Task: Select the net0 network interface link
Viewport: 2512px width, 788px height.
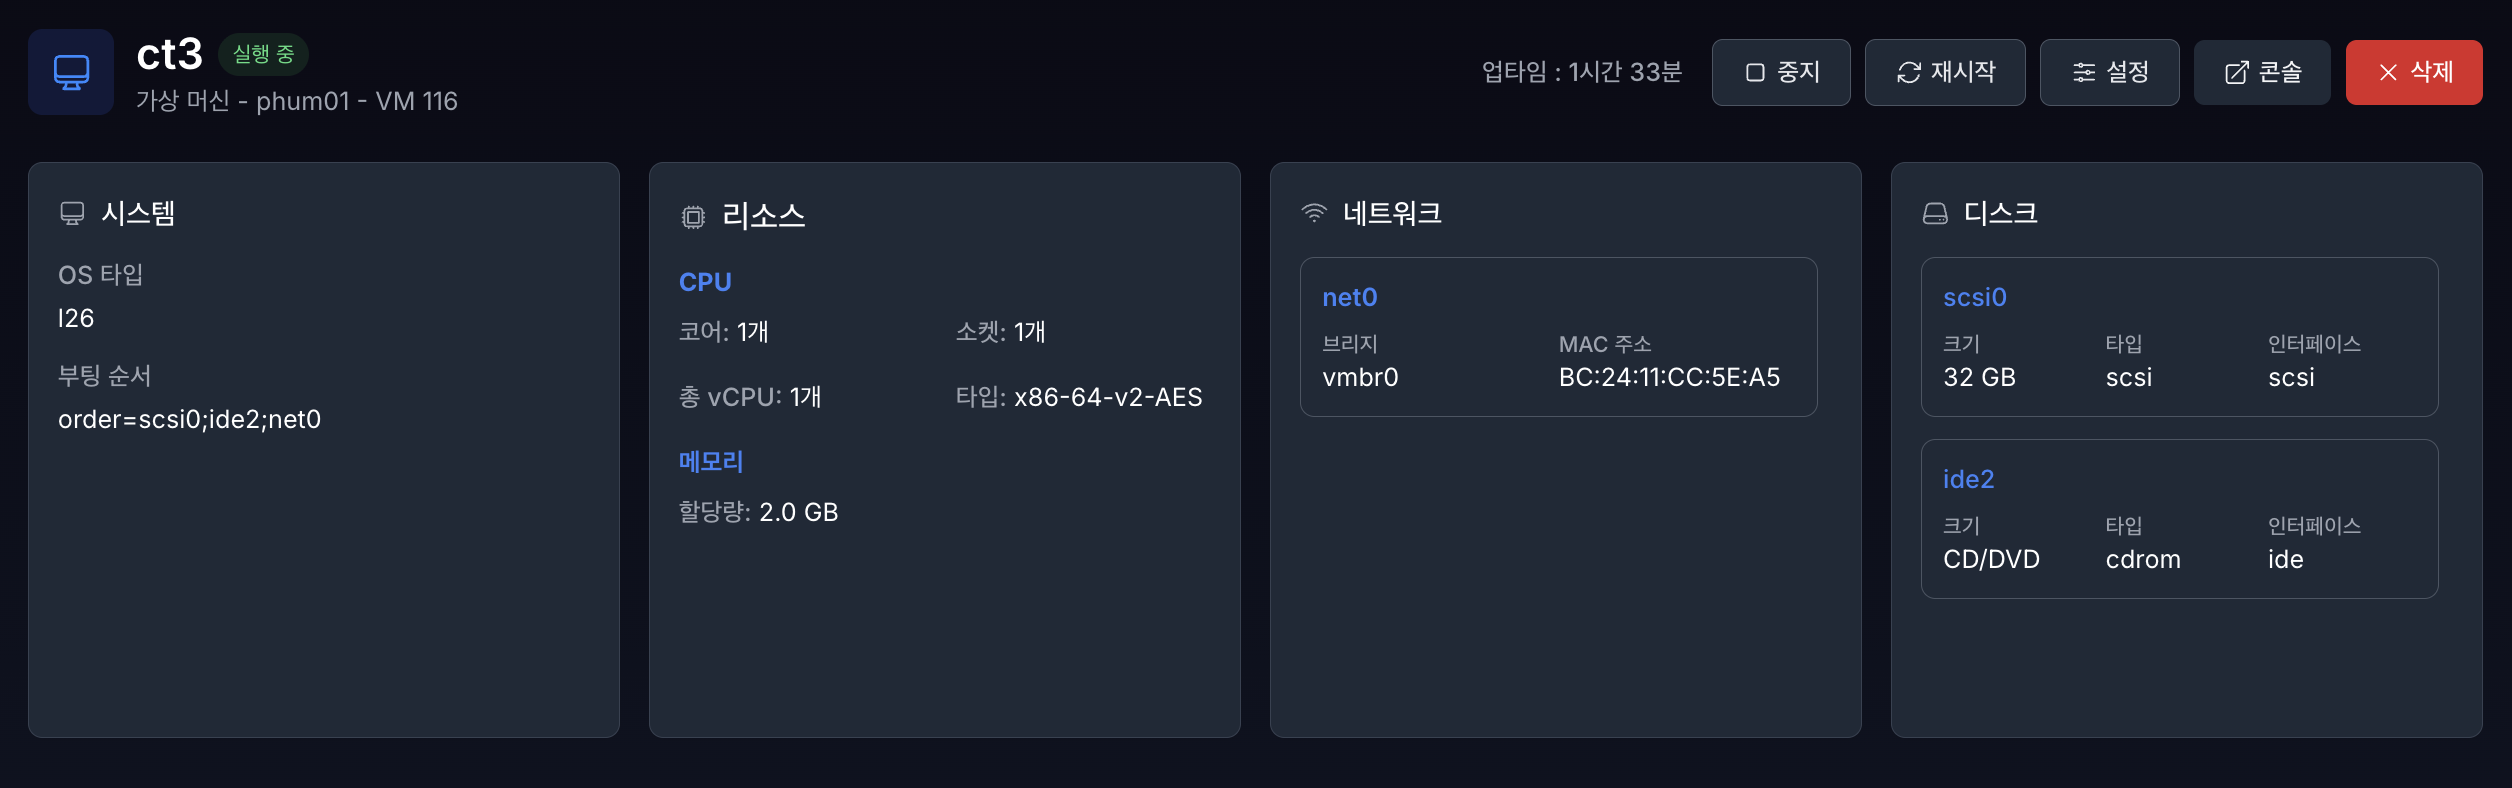Action: [1350, 297]
